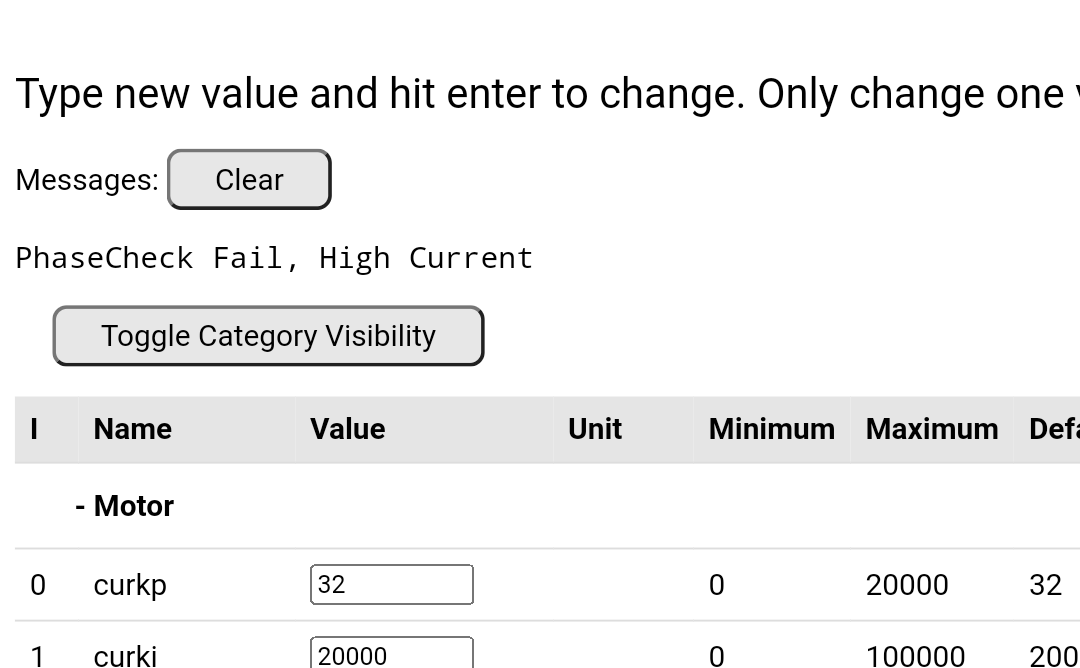
Task: Click curkp's maximum value 20000
Action: tap(906, 585)
